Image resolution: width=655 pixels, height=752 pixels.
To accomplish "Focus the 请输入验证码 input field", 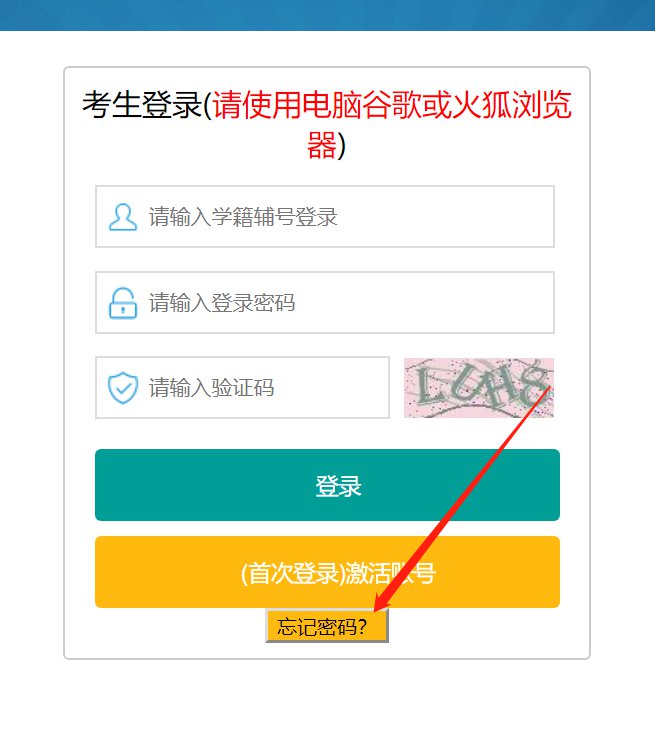I will click(242, 388).
